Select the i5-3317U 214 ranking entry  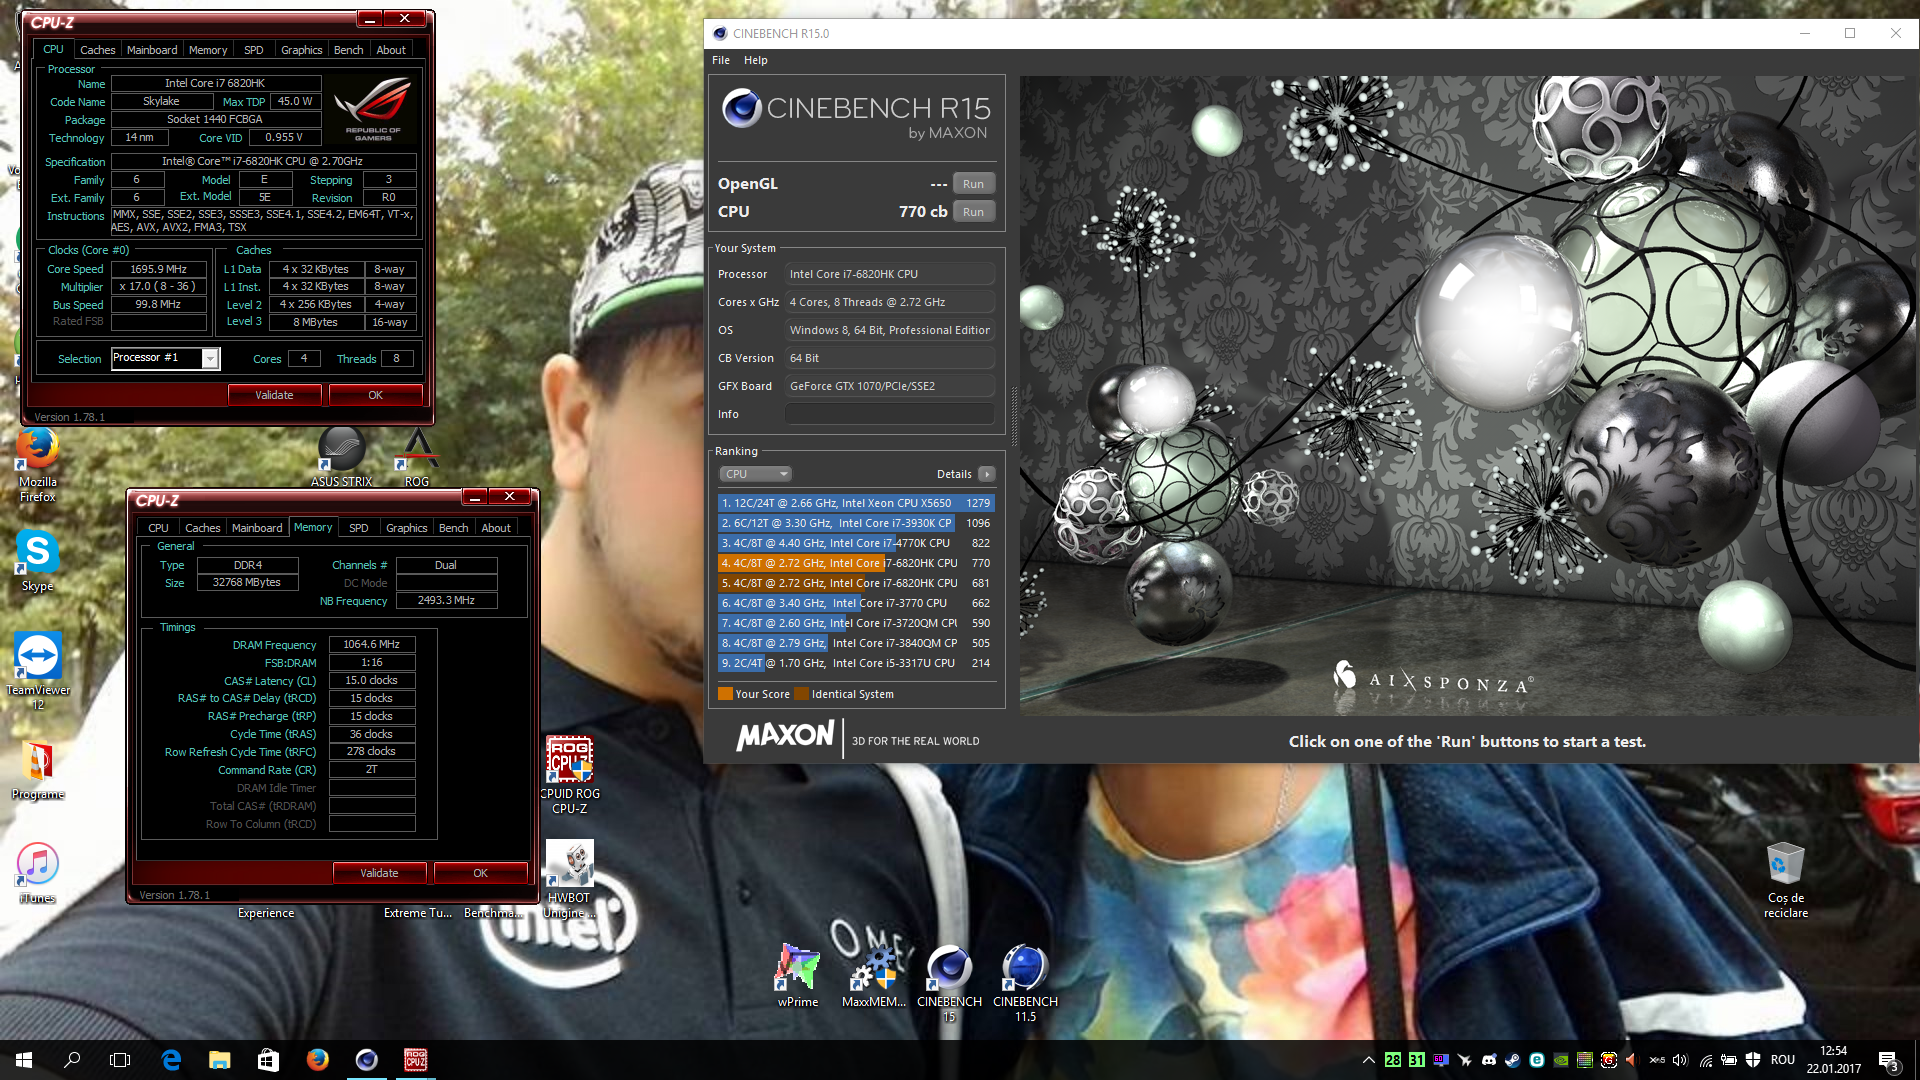tap(856, 663)
